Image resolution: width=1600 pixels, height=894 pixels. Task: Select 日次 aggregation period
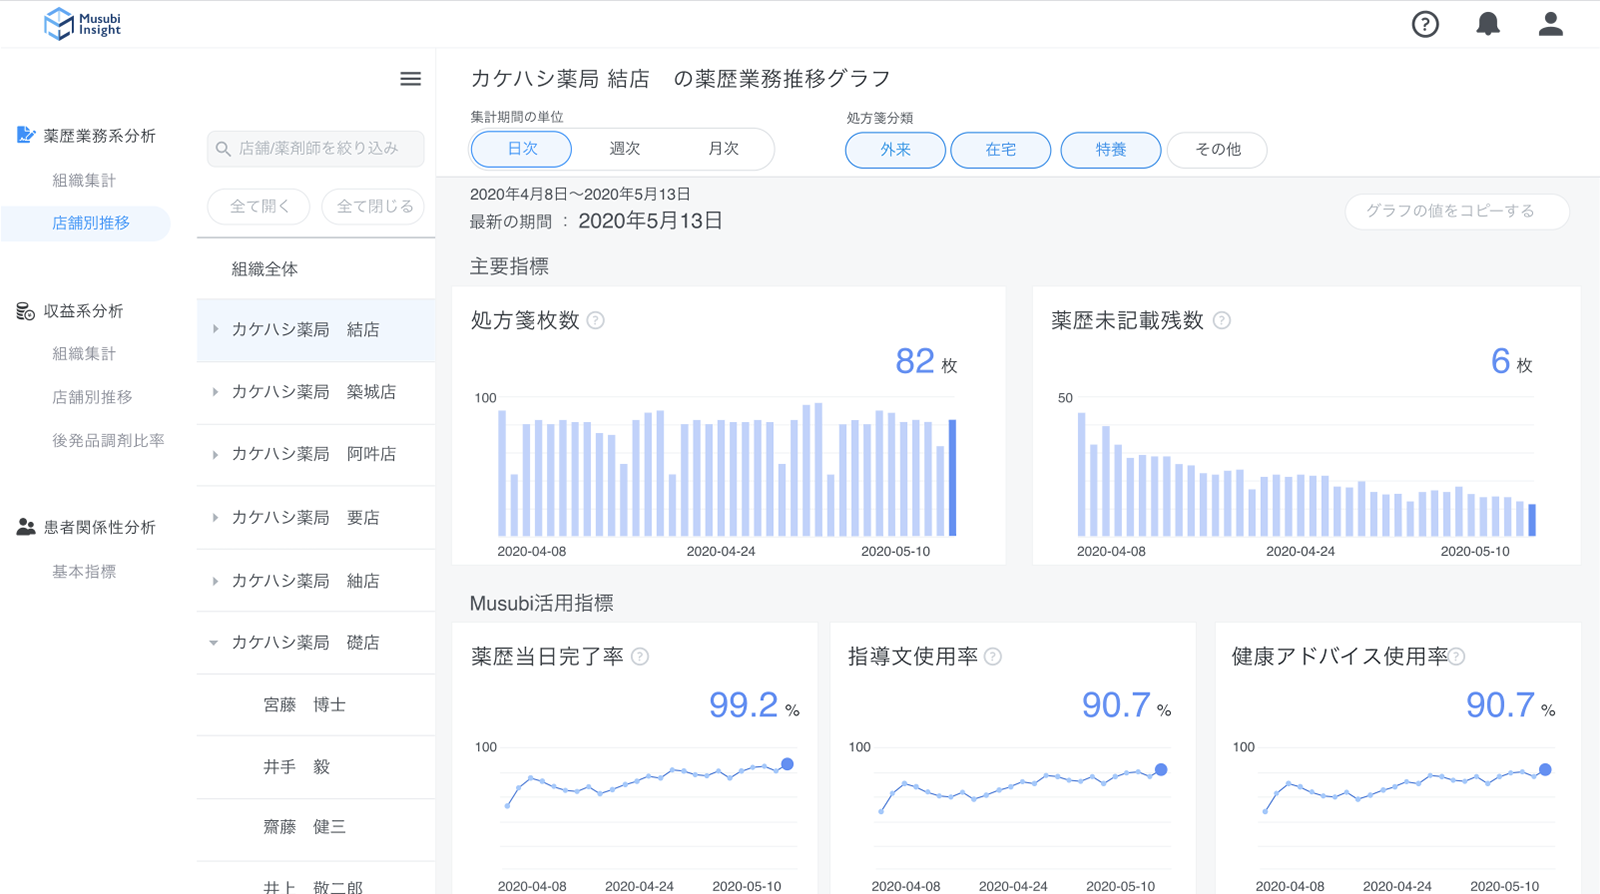522,149
